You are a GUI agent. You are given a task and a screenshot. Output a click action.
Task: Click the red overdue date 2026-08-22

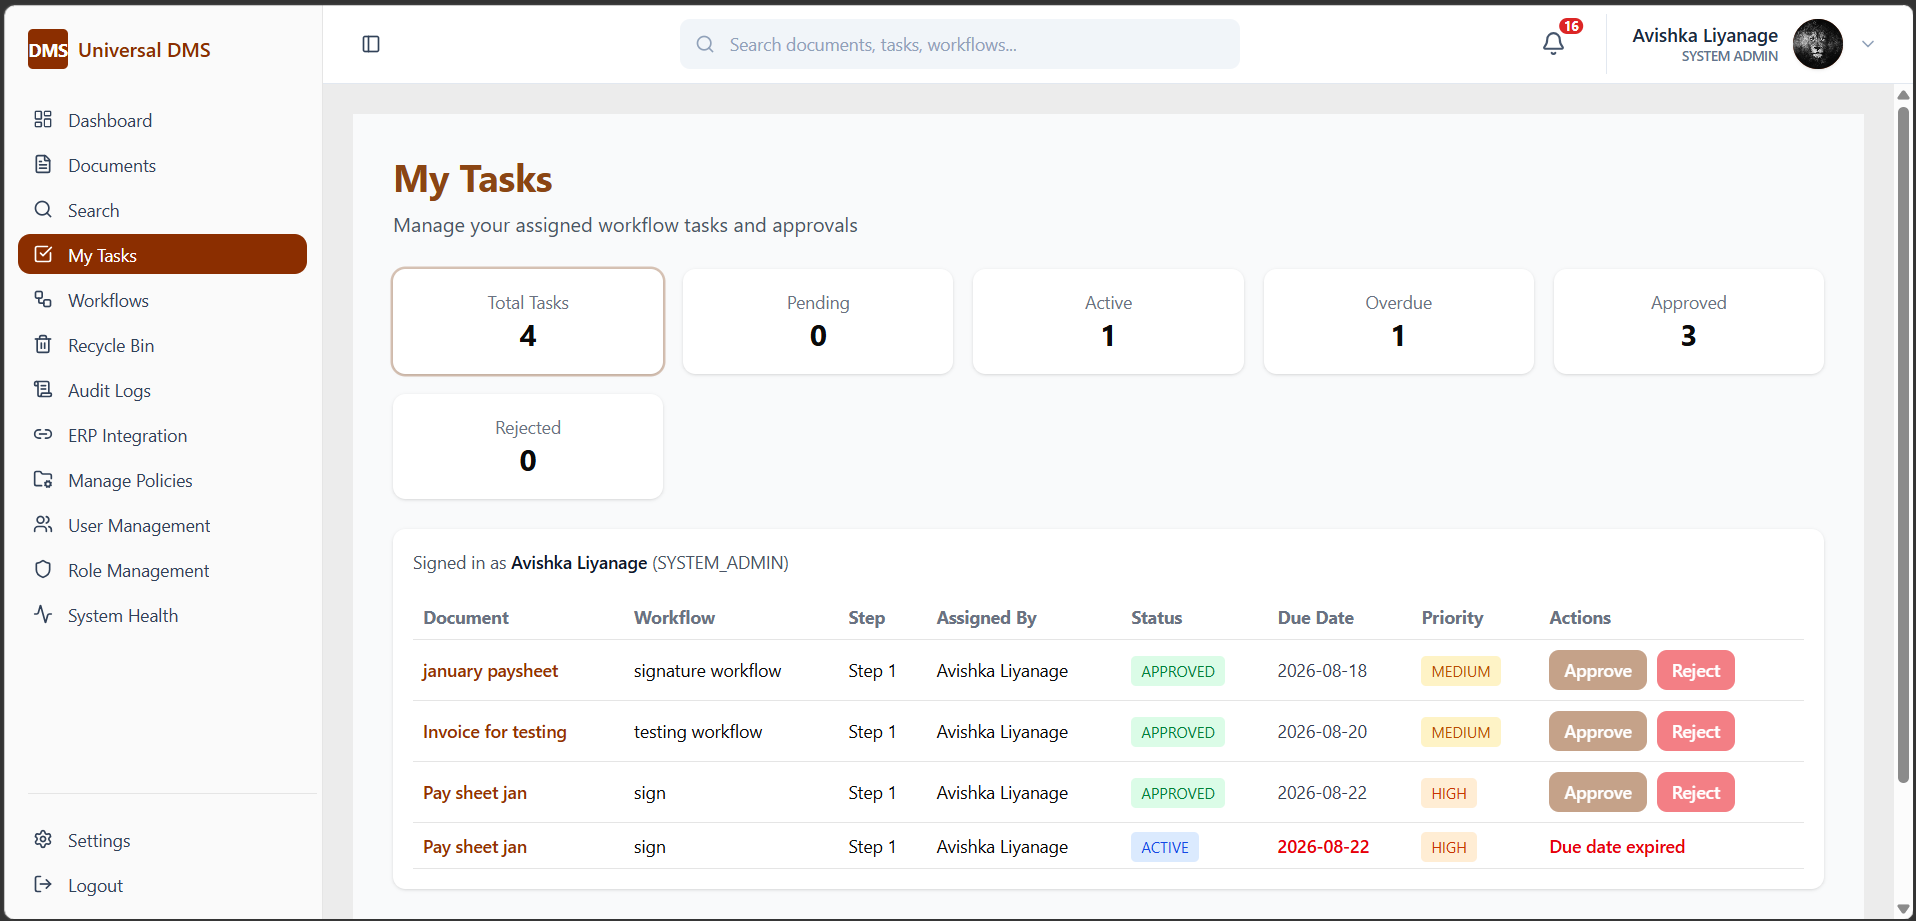pyautogui.click(x=1322, y=847)
